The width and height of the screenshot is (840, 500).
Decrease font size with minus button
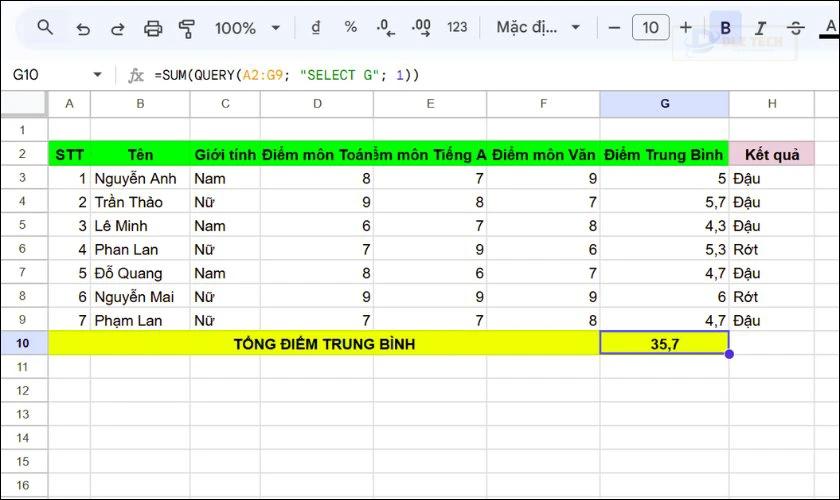(x=614, y=27)
